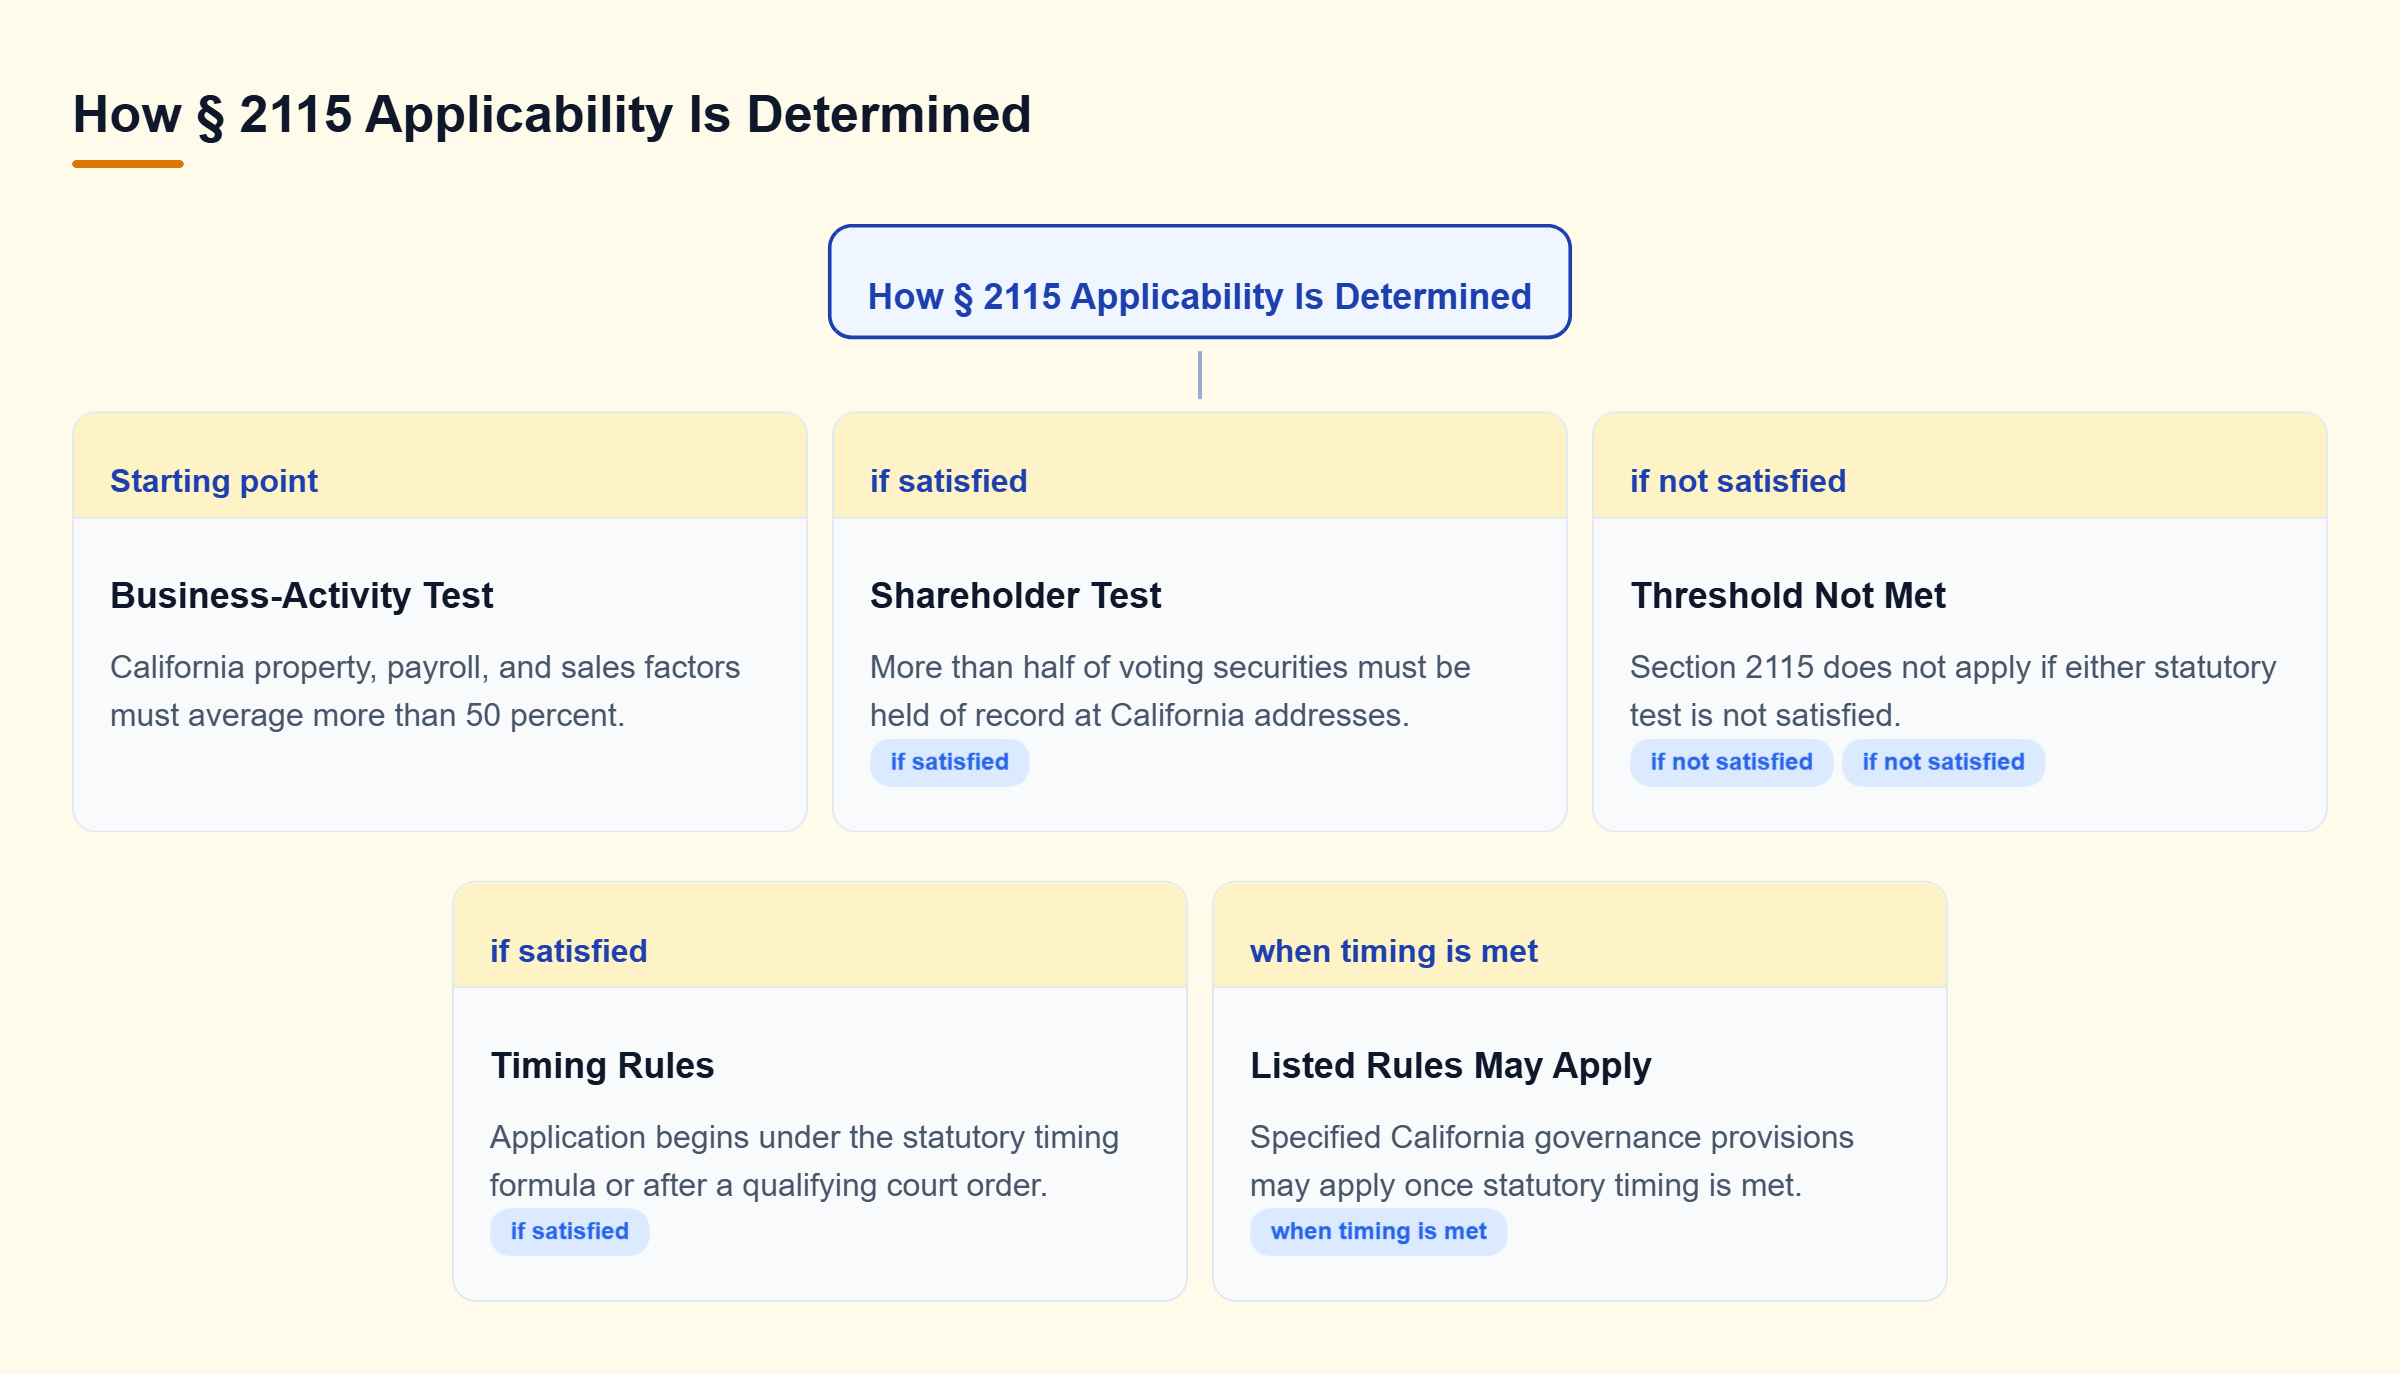This screenshot has height=1374, width=2400.
Task: Select the main page heading title
Action: click(x=551, y=114)
